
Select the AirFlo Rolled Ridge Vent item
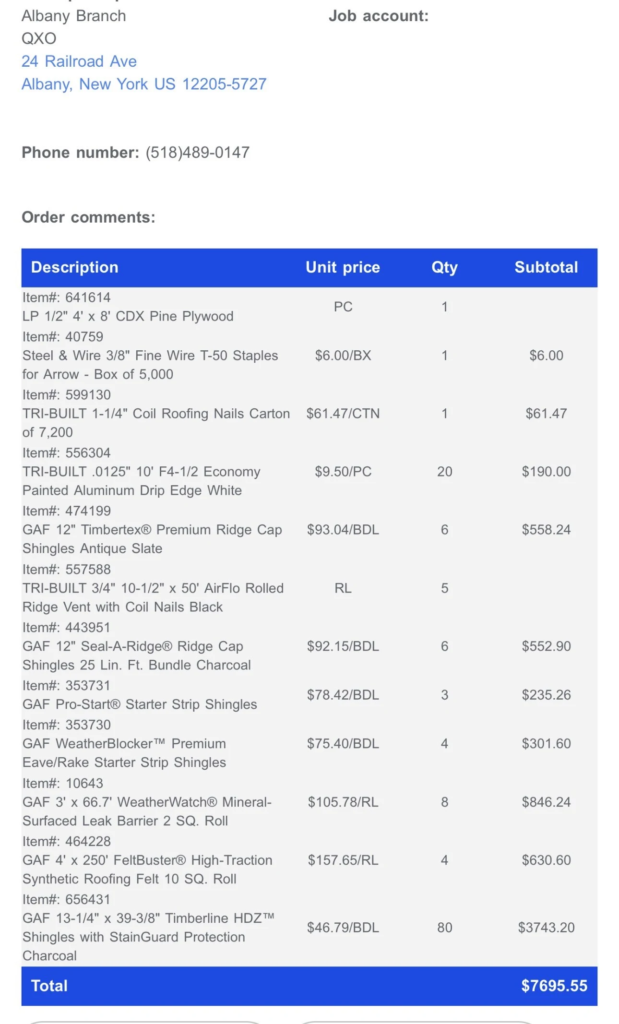click(x=152, y=597)
